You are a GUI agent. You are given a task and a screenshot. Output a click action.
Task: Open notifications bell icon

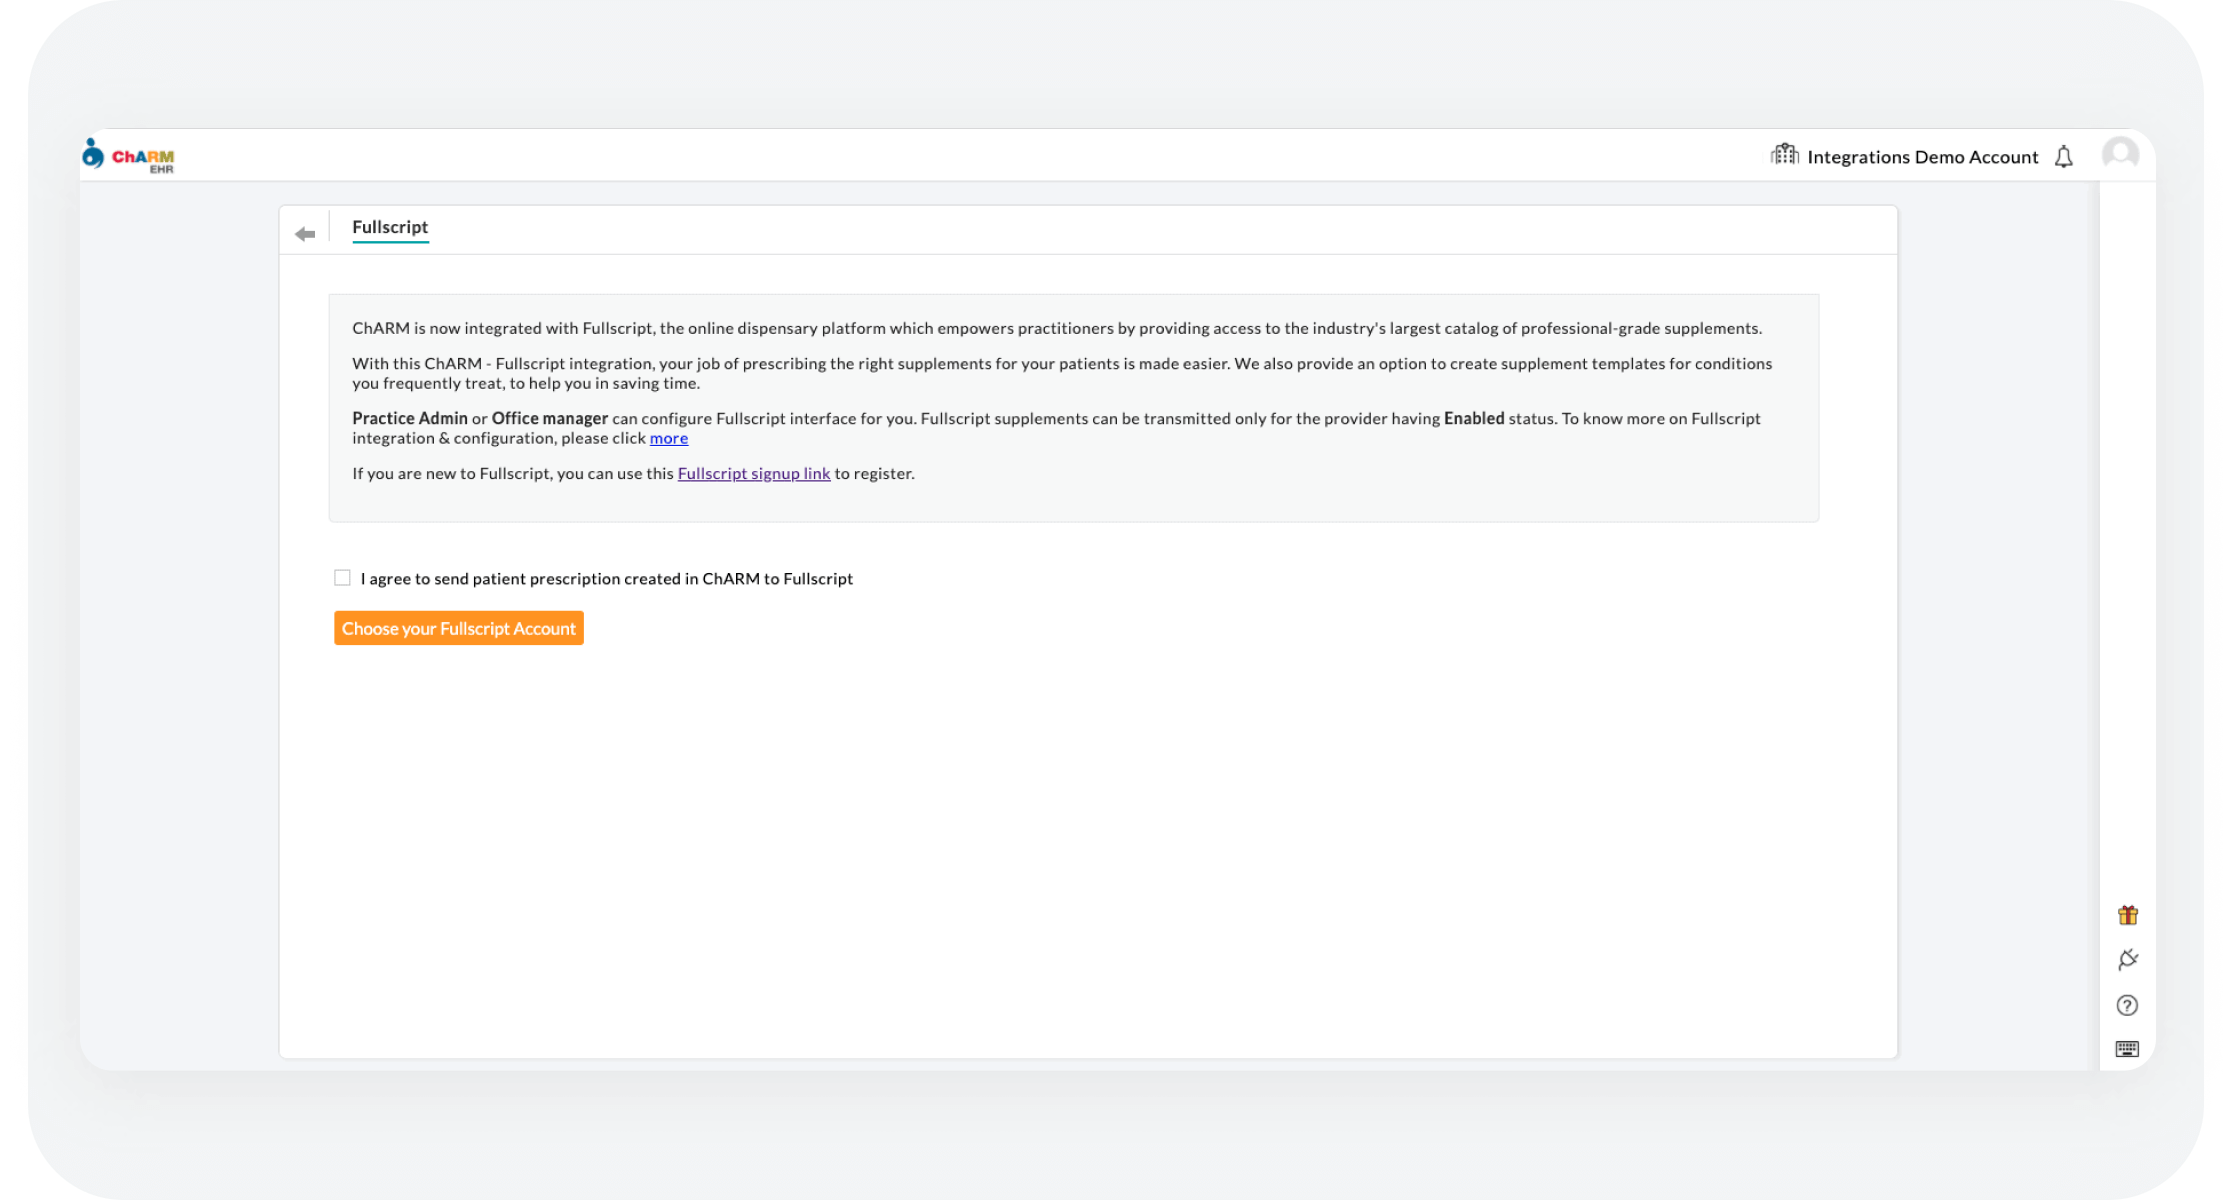[x=2064, y=157]
